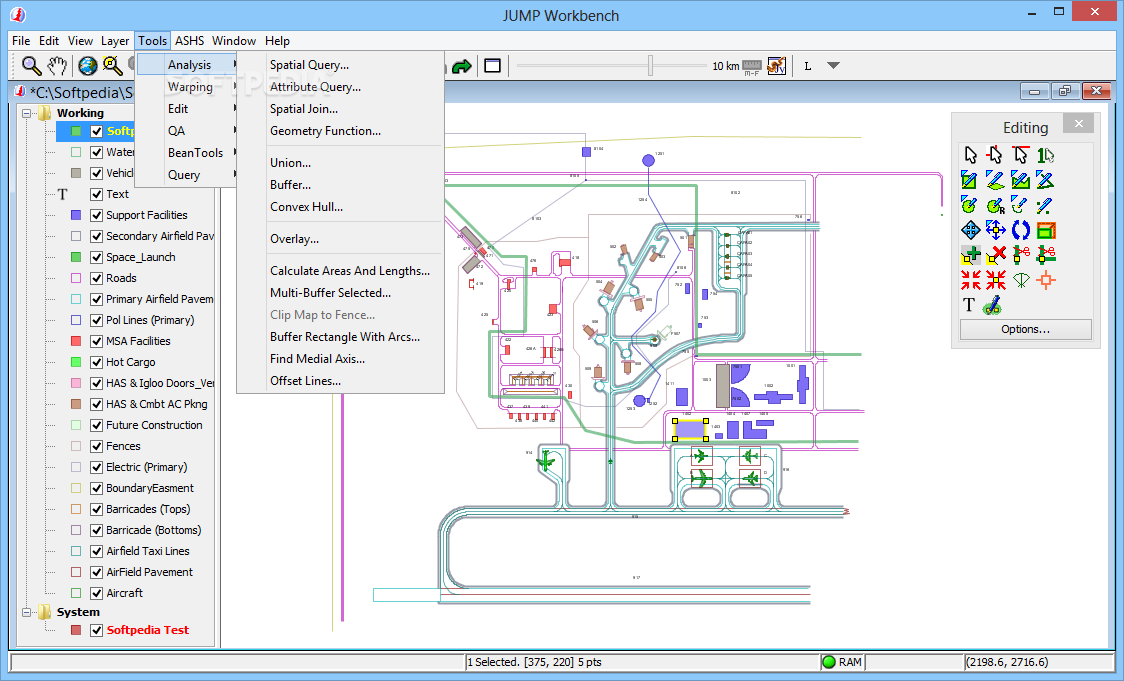Select the Delete Vertex red X tool
Viewport: 1124px width, 681px height.
(995, 255)
